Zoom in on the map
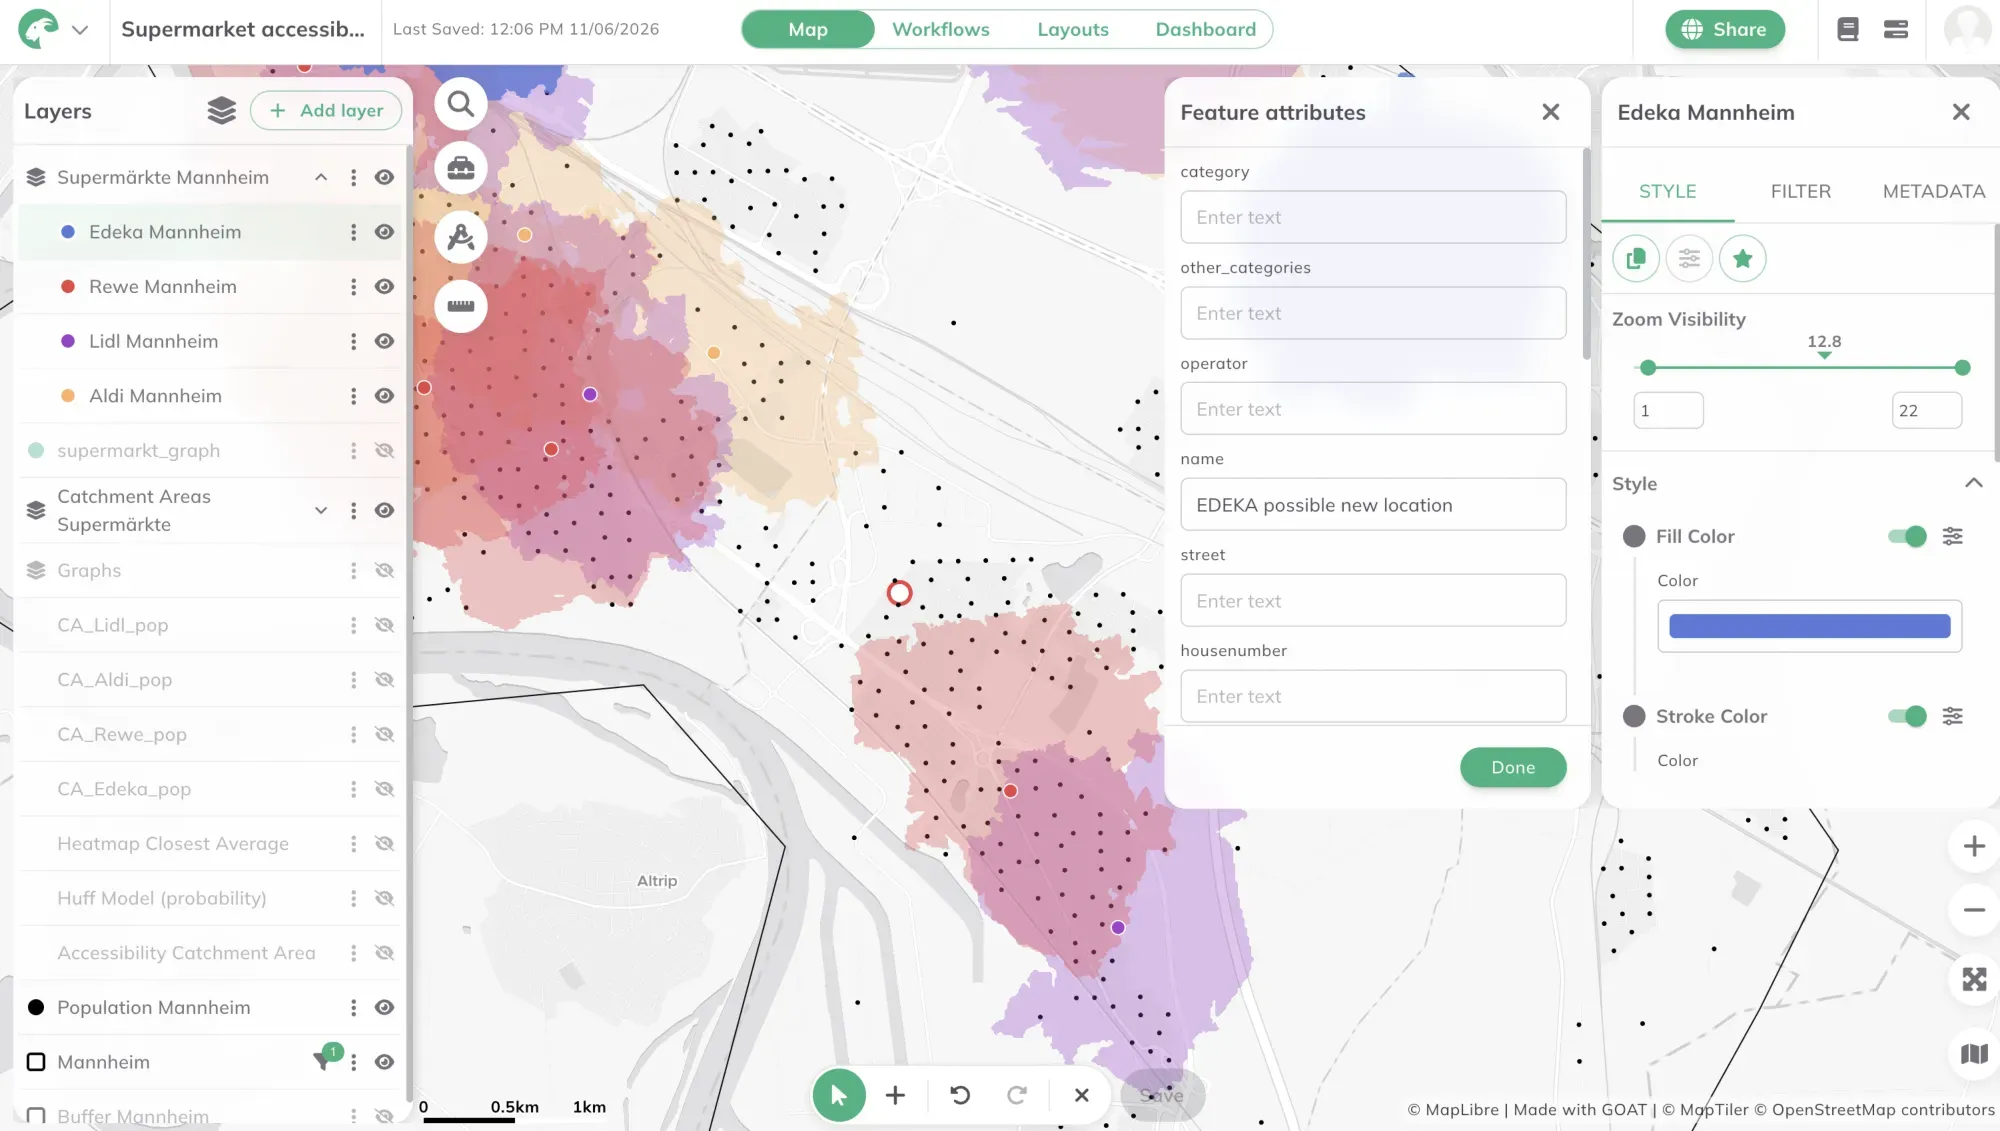This screenshot has width=2000, height=1131. pyautogui.click(x=1974, y=847)
